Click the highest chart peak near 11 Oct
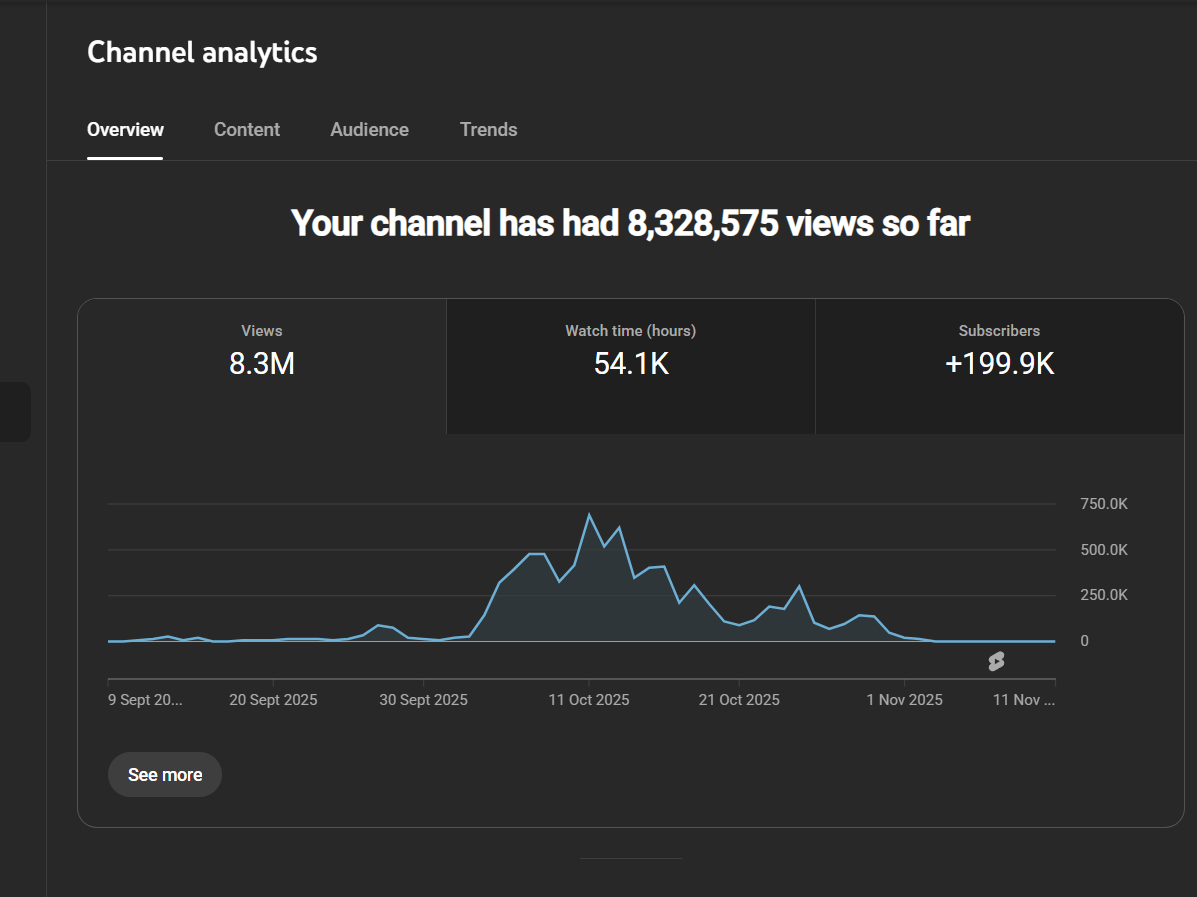Screen dimensions: 1197x897 click(589, 515)
